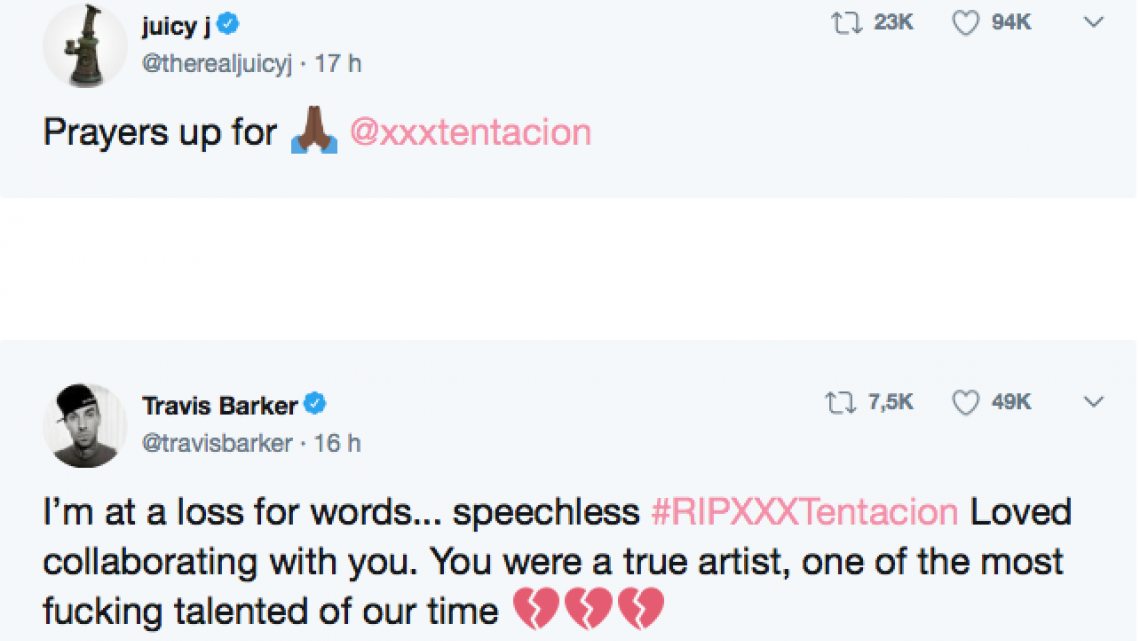Click the juicy j display name
Viewport: 1140px width, 641px height.
179,26
